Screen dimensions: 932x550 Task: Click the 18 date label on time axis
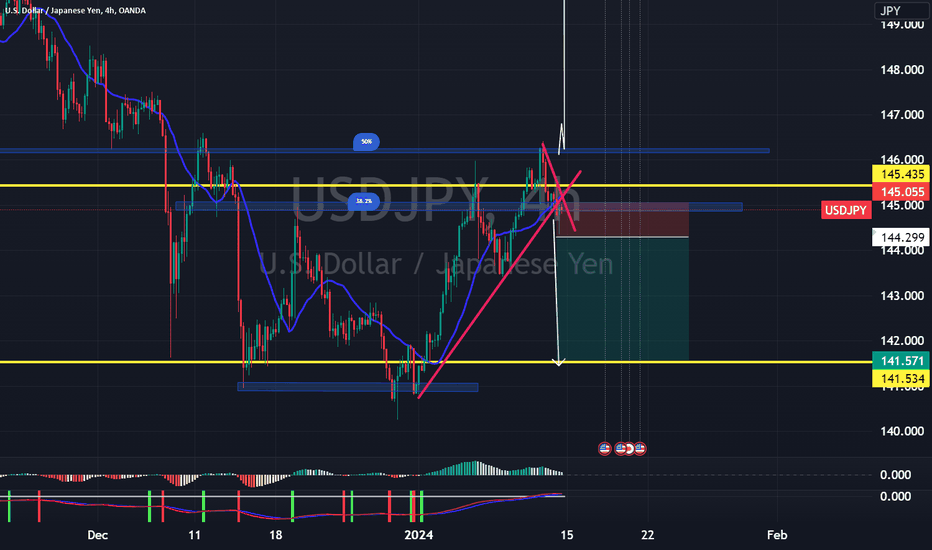(x=276, y=535)
